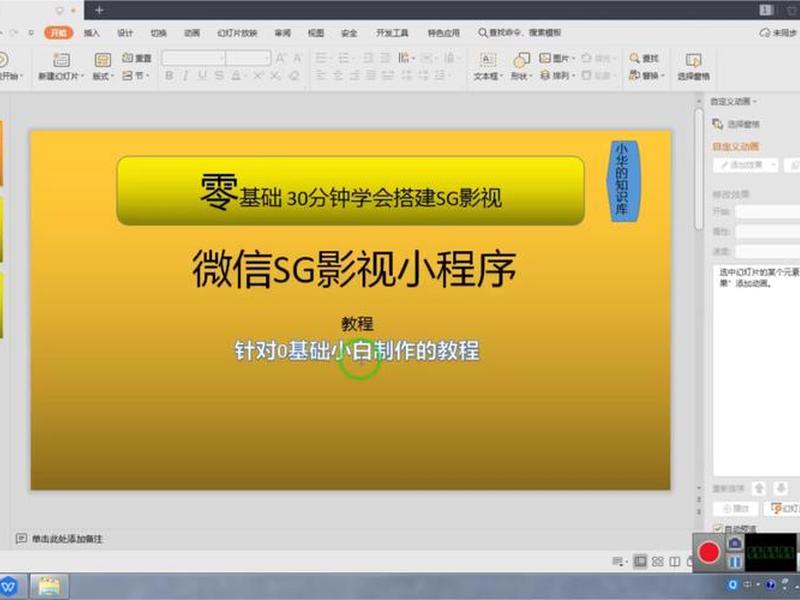800x600 pixels.
Task: Switch to normal view in status bar
Action: click(x=640, y=562)
